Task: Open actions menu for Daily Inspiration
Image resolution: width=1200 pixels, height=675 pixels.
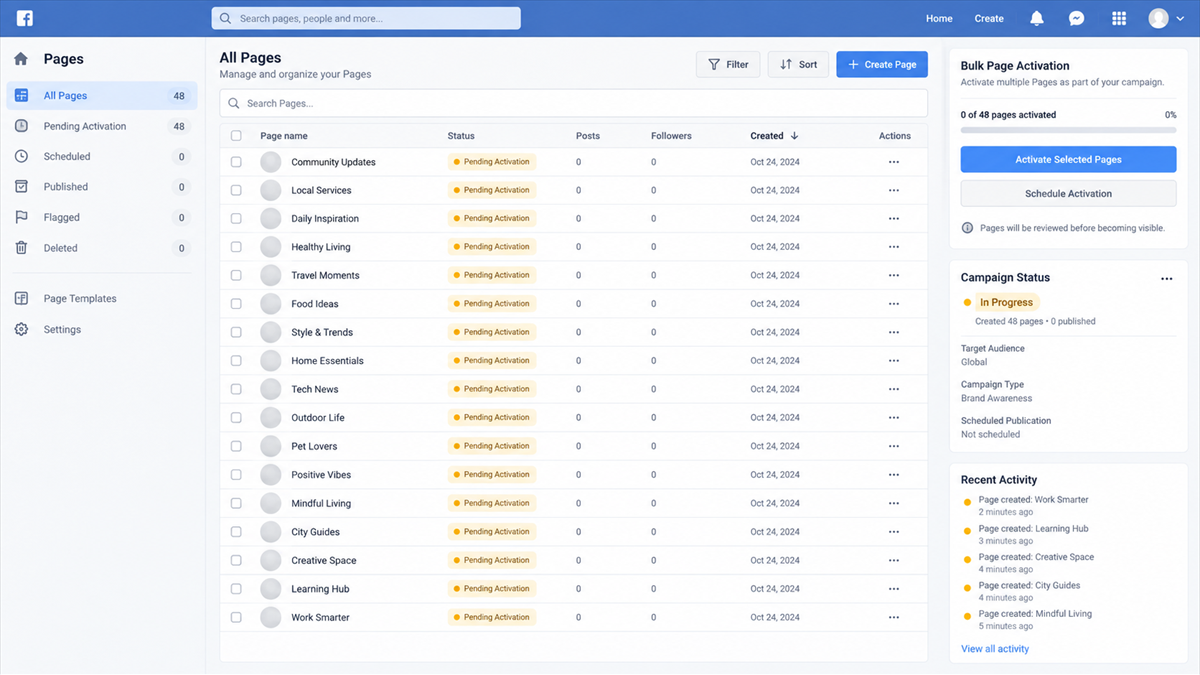Action: (x=894, y=218)
